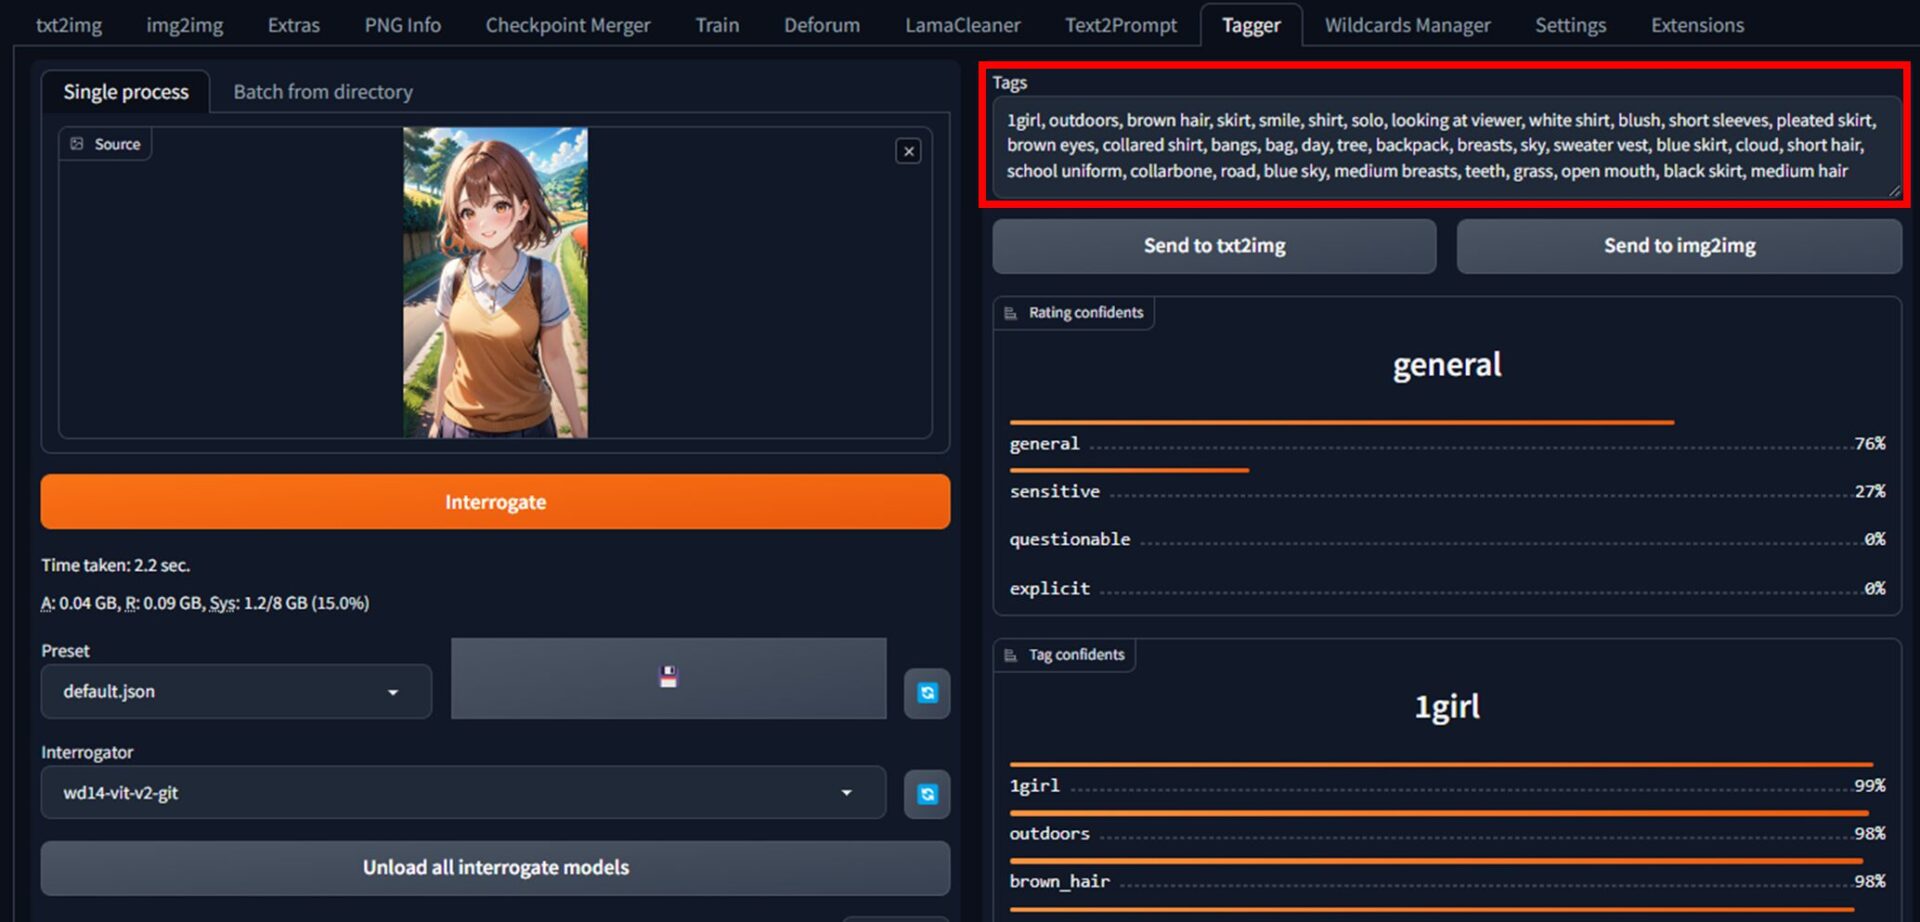Click the Source image label icon
Screen dimensions: 1920x922
click(77, 144)
